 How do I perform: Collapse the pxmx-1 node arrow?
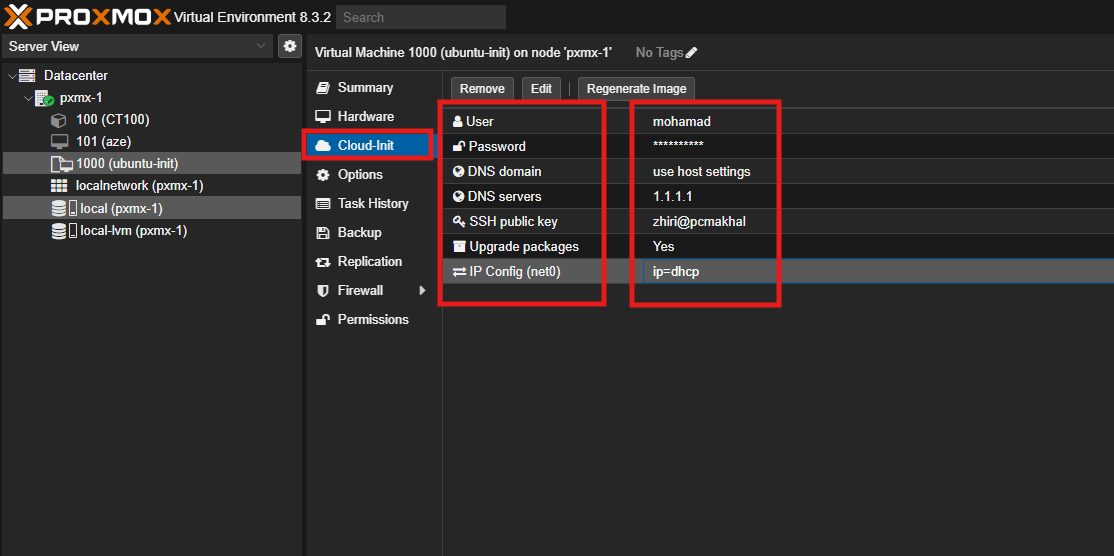28,98
